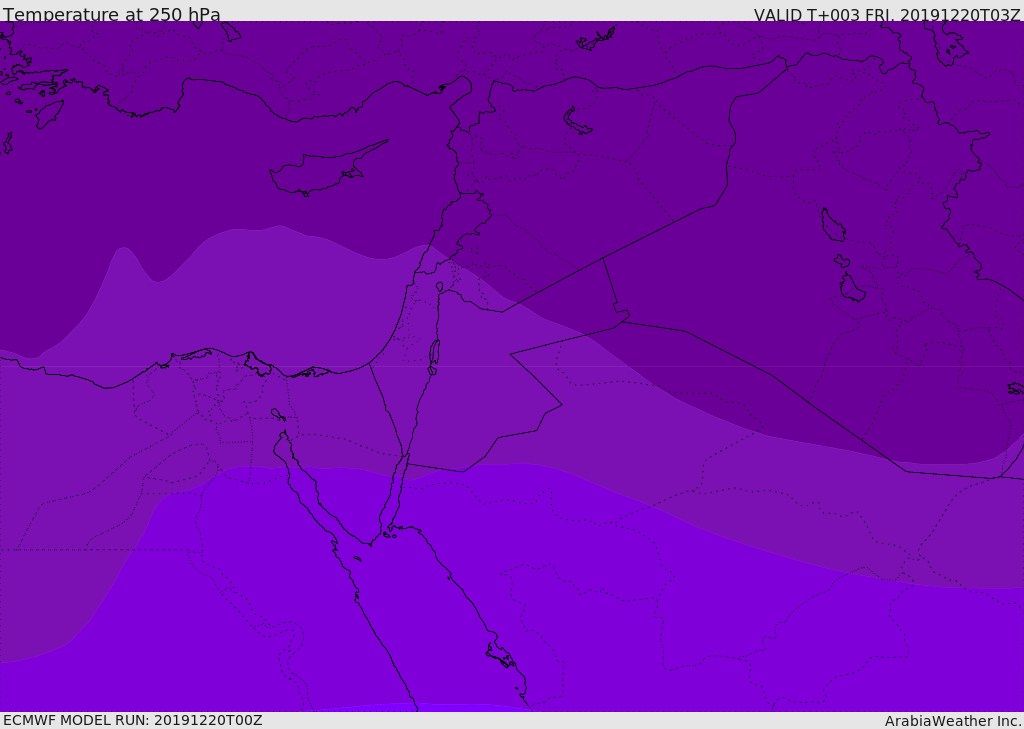Click the 'VALID T+003 FRI. 20191220T03Z' label

click(x=887, y=15)
